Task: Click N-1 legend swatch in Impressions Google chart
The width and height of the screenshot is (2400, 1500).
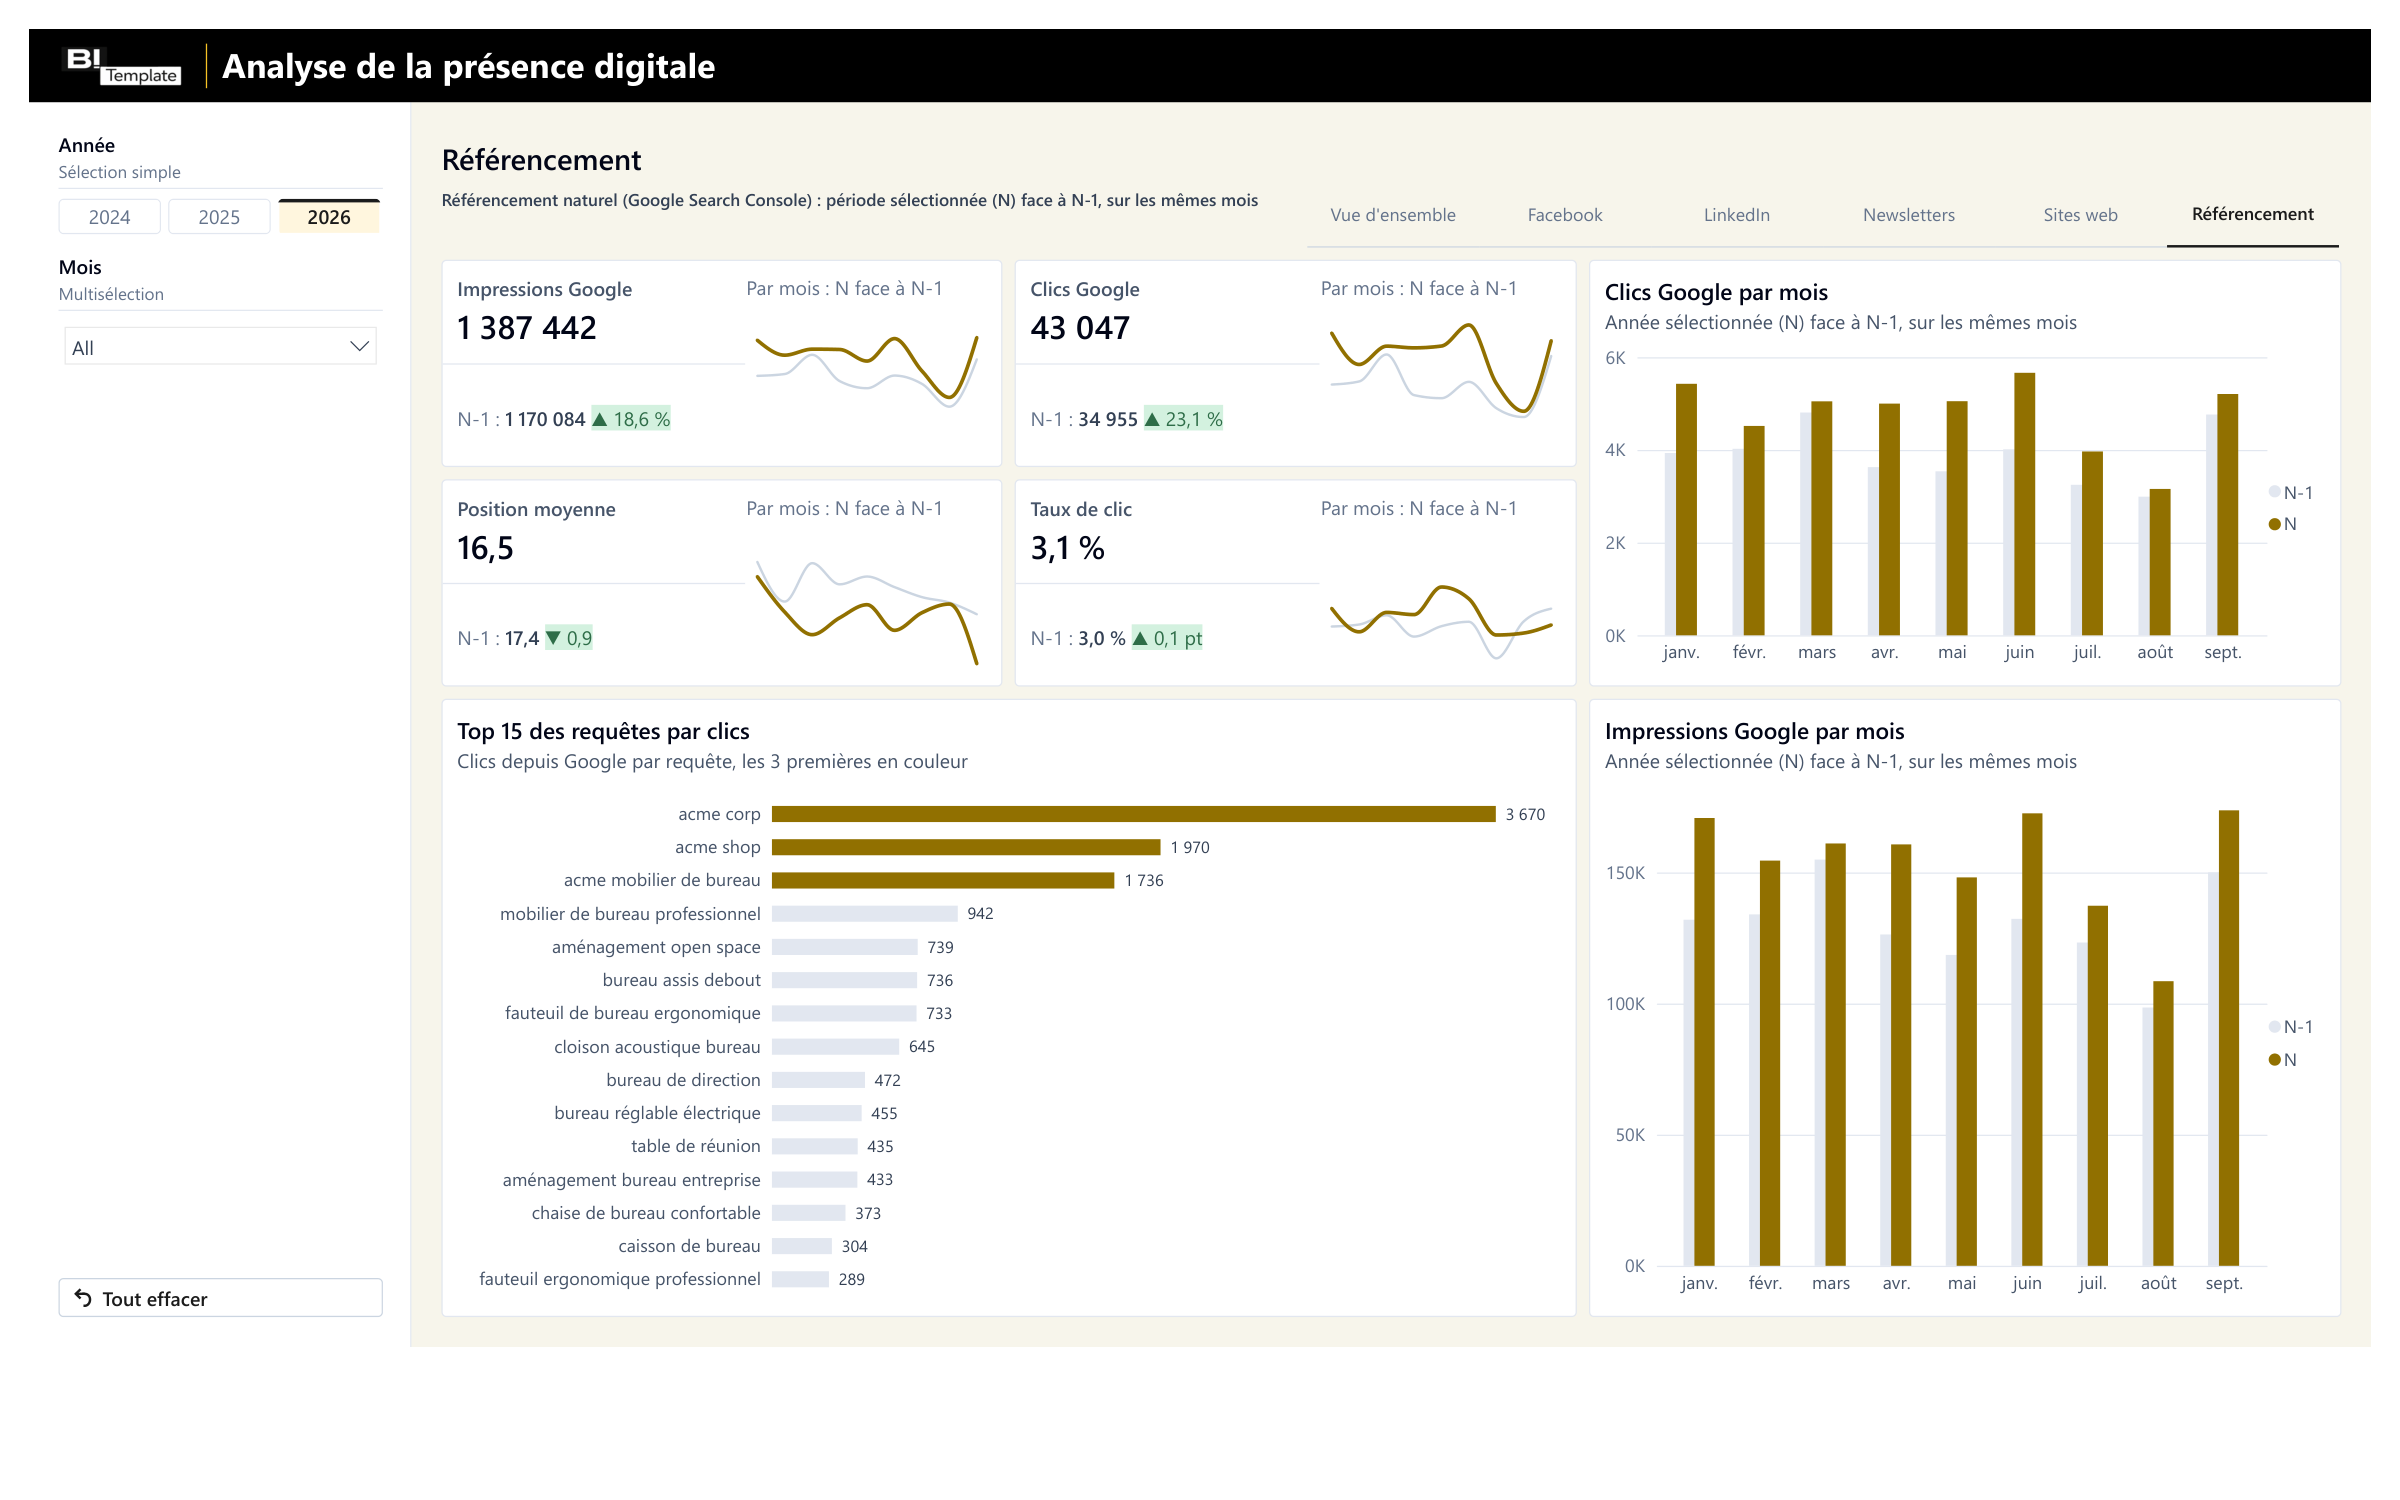Action: pyautogui.click(x=2274, y=1027)
